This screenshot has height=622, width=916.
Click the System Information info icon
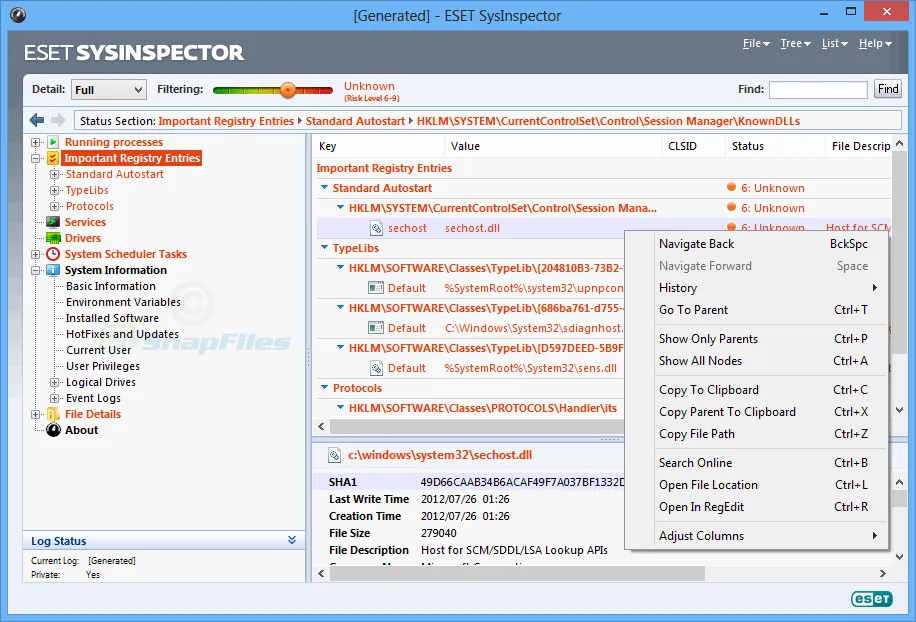click(53, 270)
